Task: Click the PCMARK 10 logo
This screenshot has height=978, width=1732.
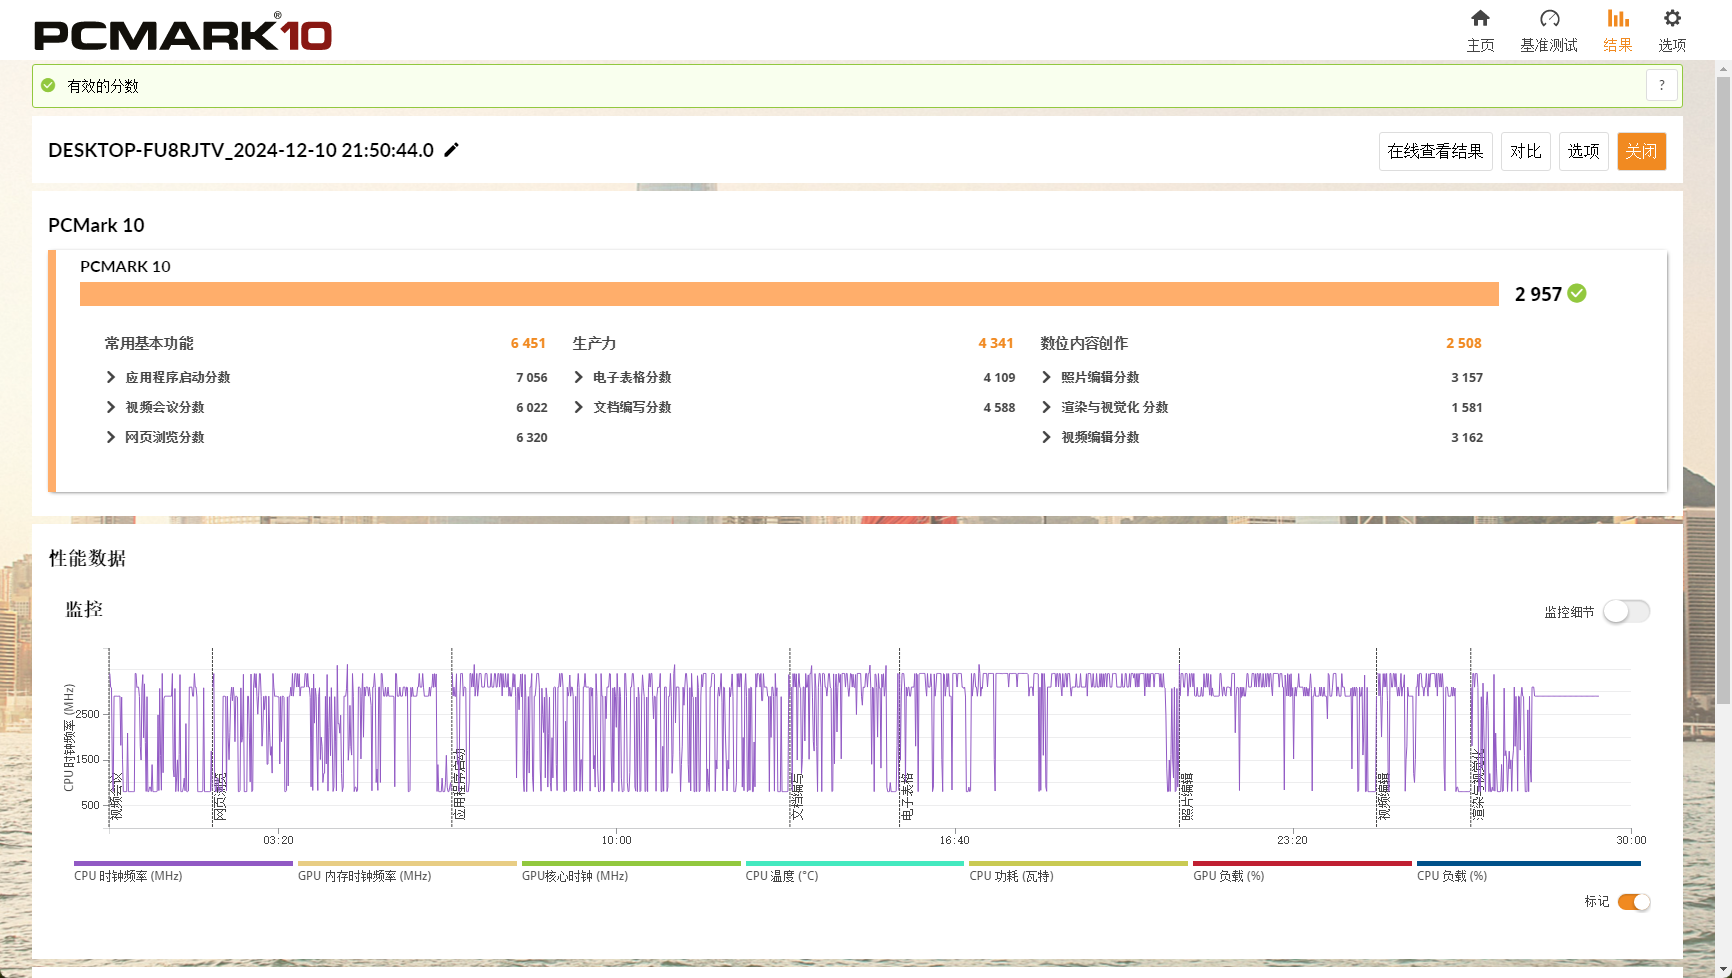Action: point(183,33)
